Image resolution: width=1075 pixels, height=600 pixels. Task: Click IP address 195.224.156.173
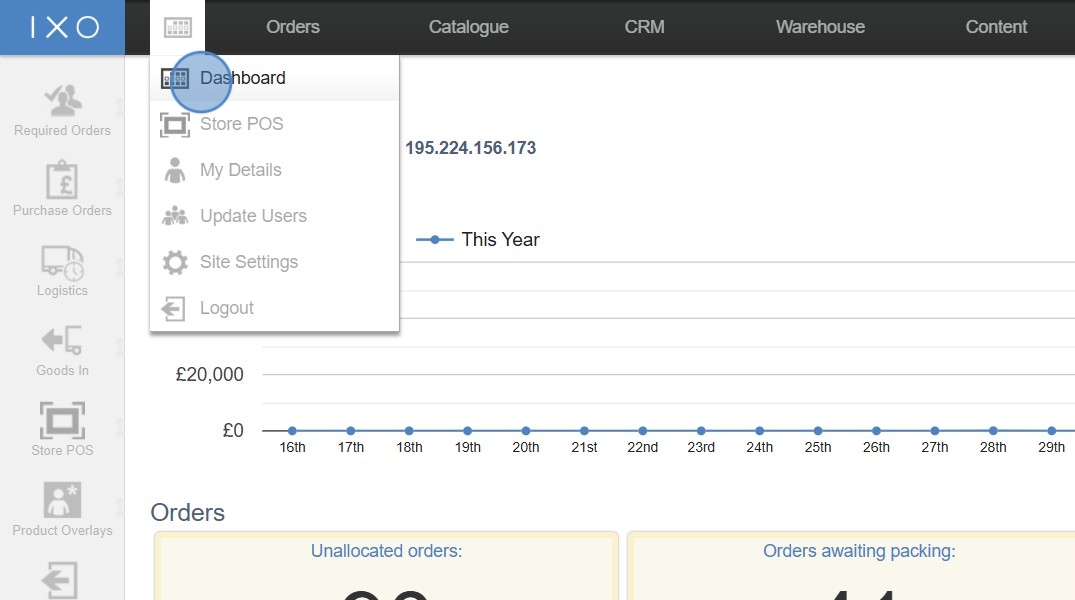point(470,147)
